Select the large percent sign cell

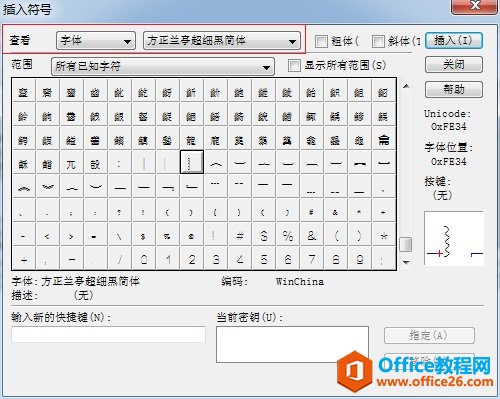point(288,236)
